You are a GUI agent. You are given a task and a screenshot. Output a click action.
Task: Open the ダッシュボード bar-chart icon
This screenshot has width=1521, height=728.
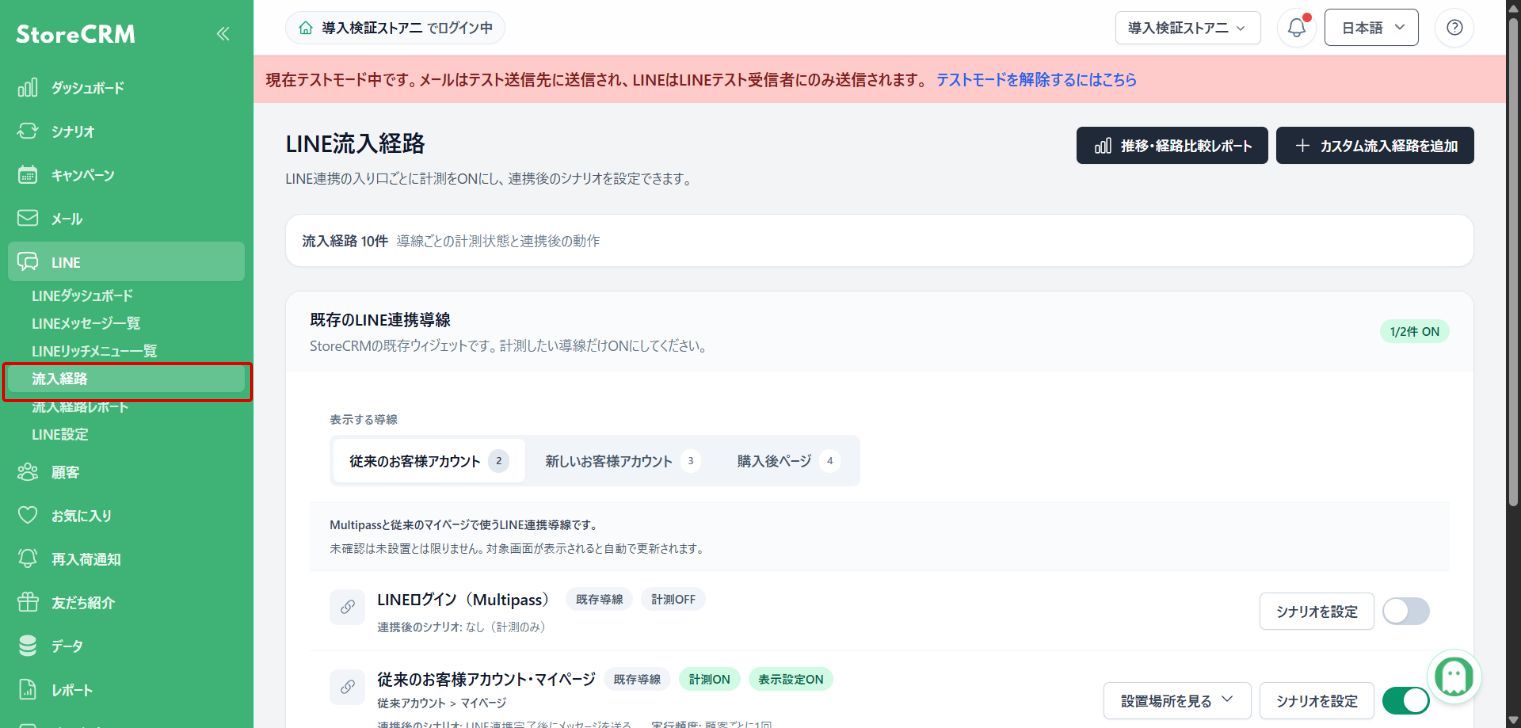point(28,88)
